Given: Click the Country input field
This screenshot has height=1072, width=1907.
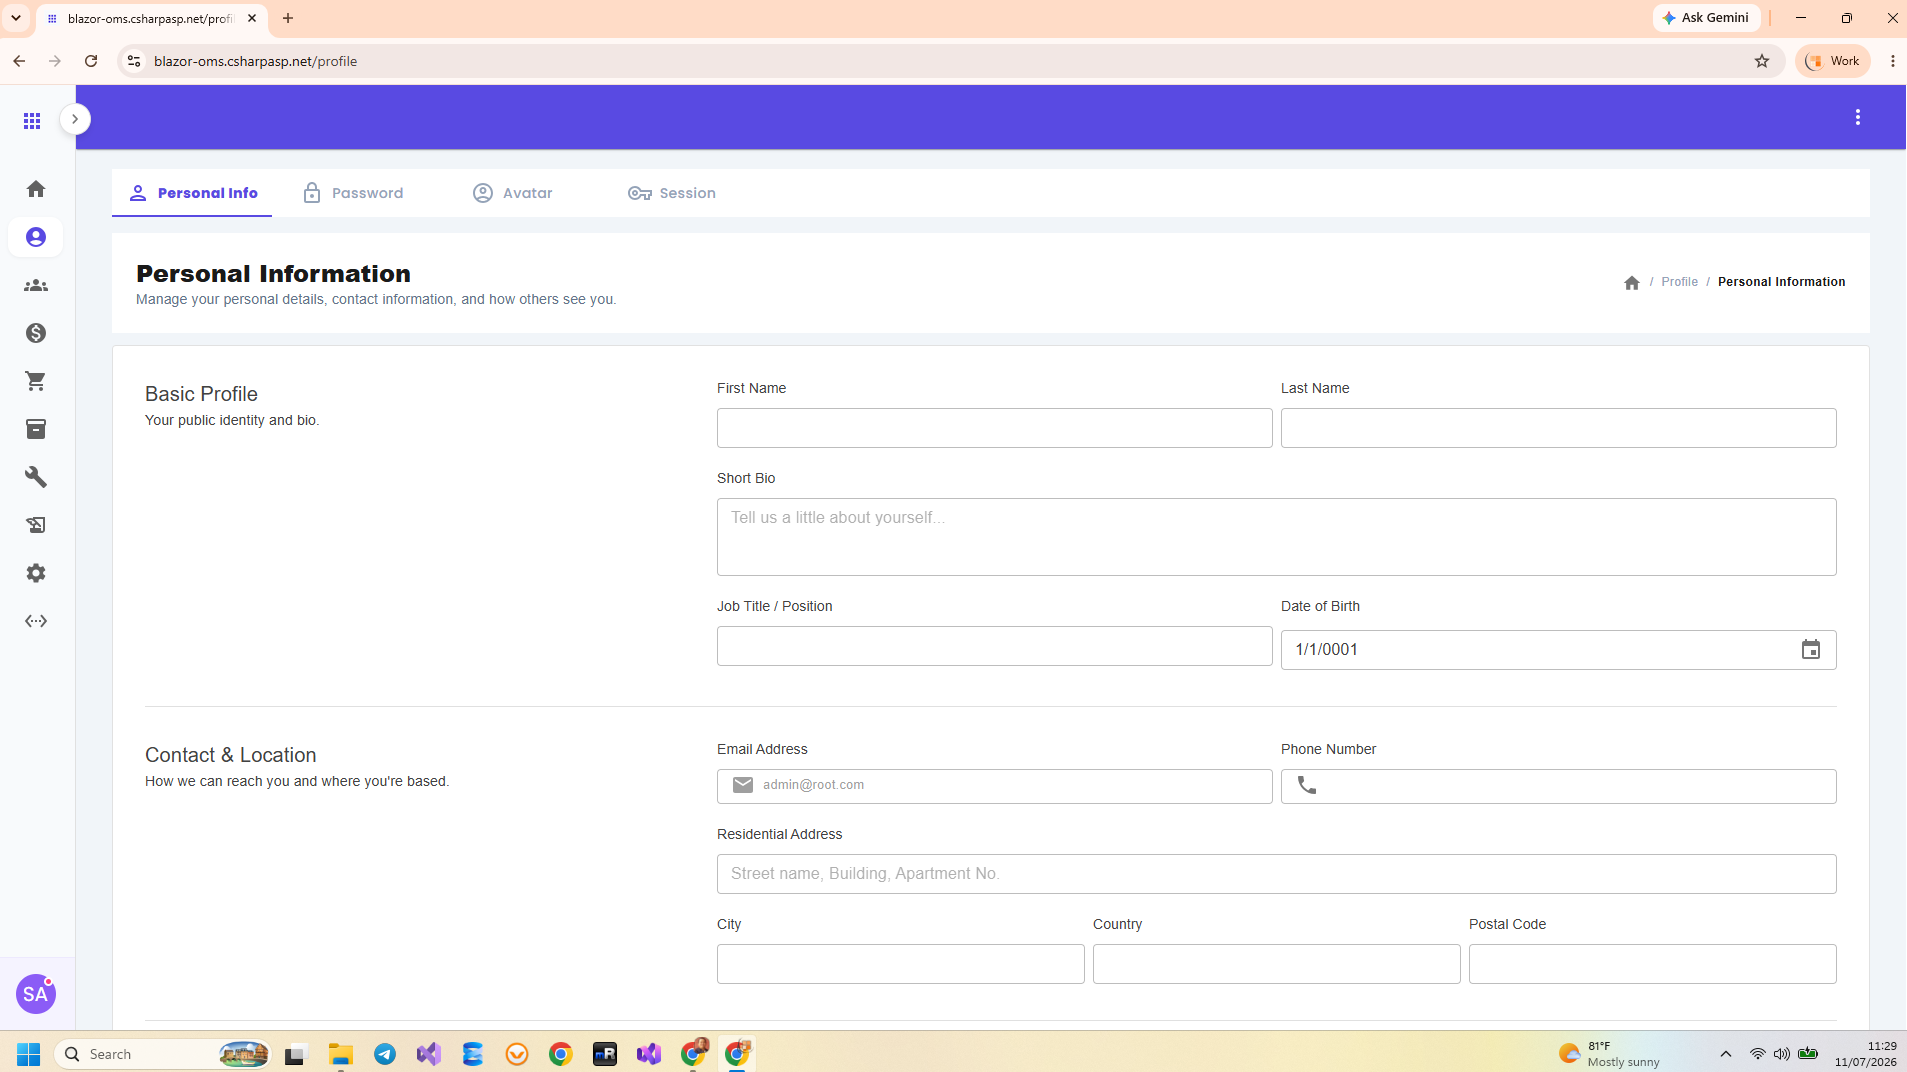Looking at the screenshot, I should click(x=1276, y=964).
